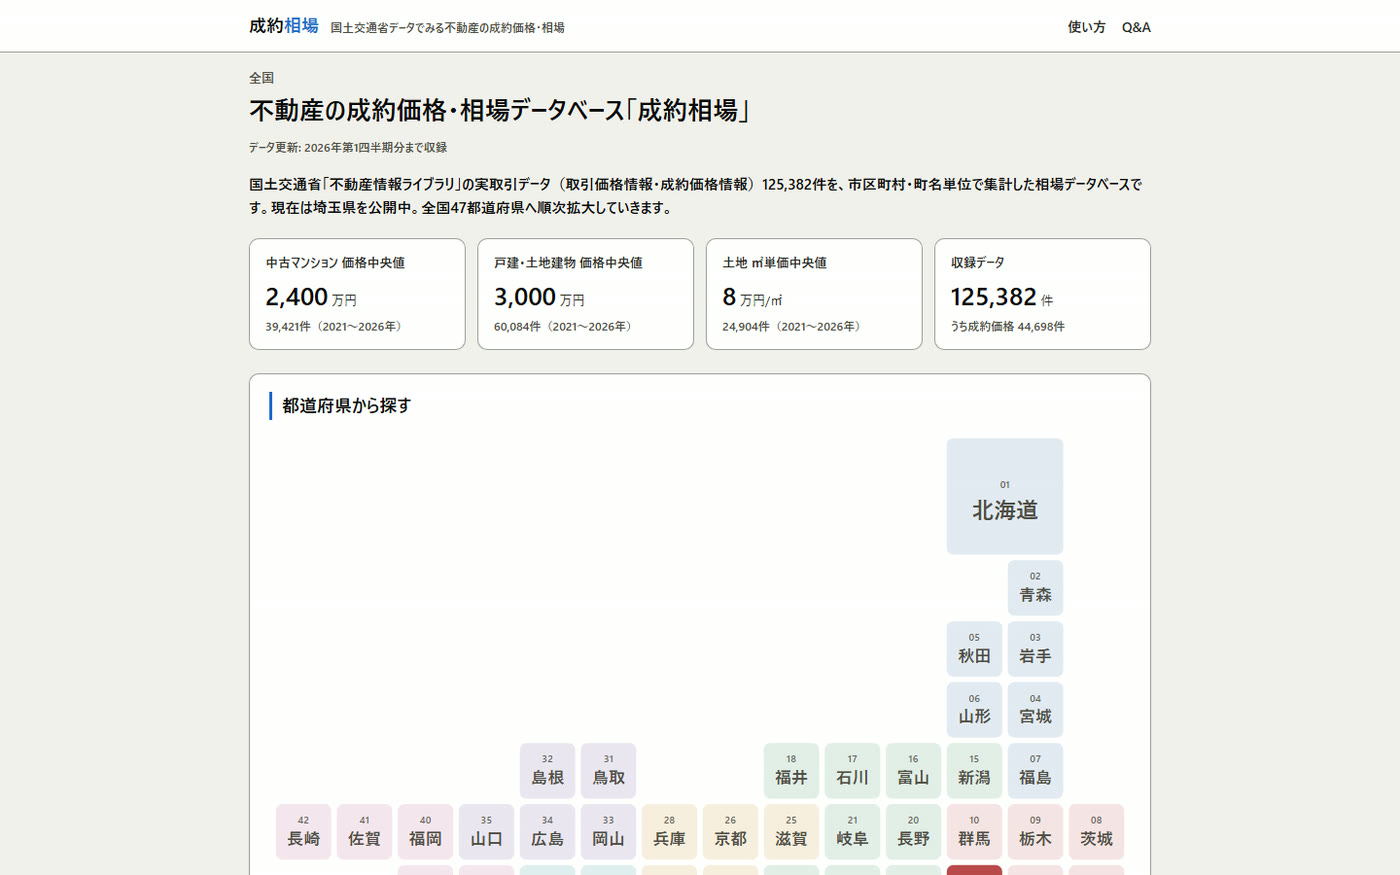The height and width of the screenshot is (875, 1400).
Task: Click the 全国 breadcrumb text
Action: 261,78
